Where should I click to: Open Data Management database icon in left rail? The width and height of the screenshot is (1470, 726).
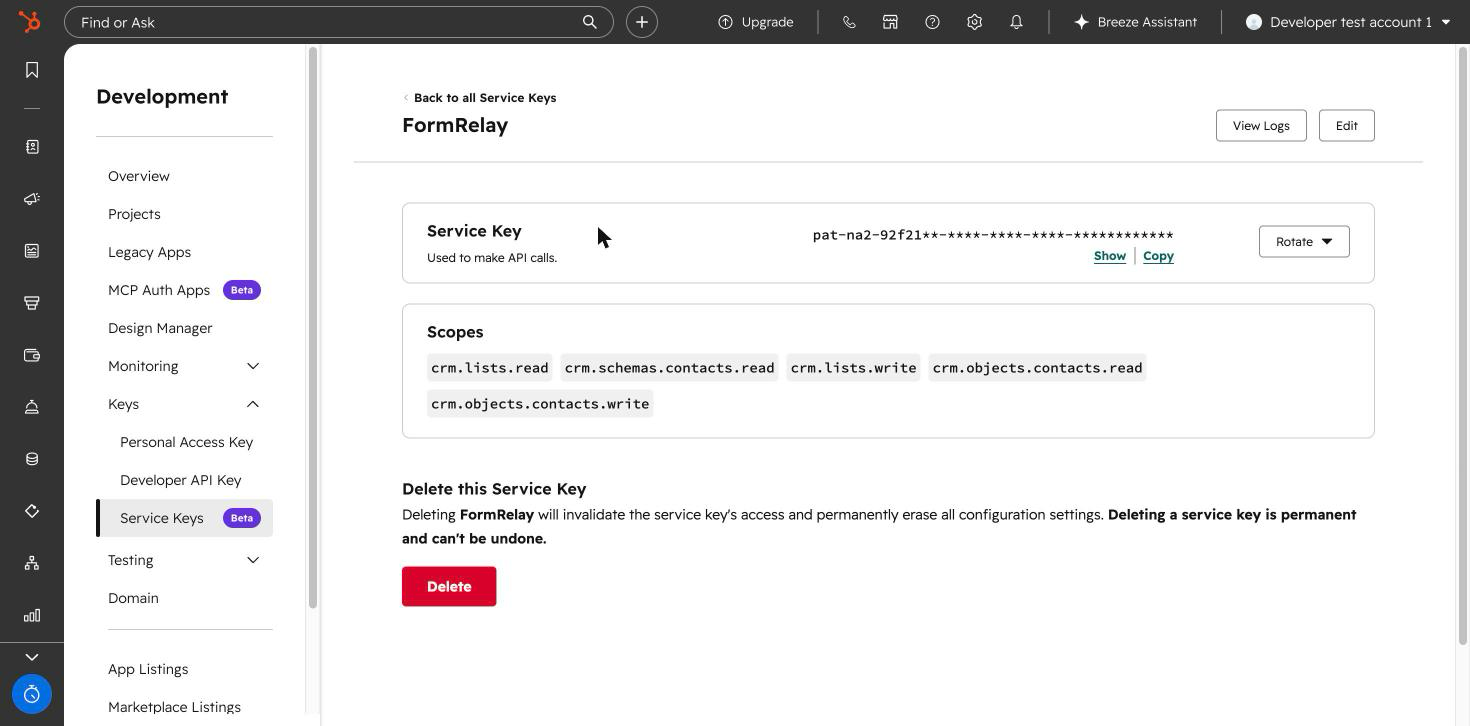32,459
